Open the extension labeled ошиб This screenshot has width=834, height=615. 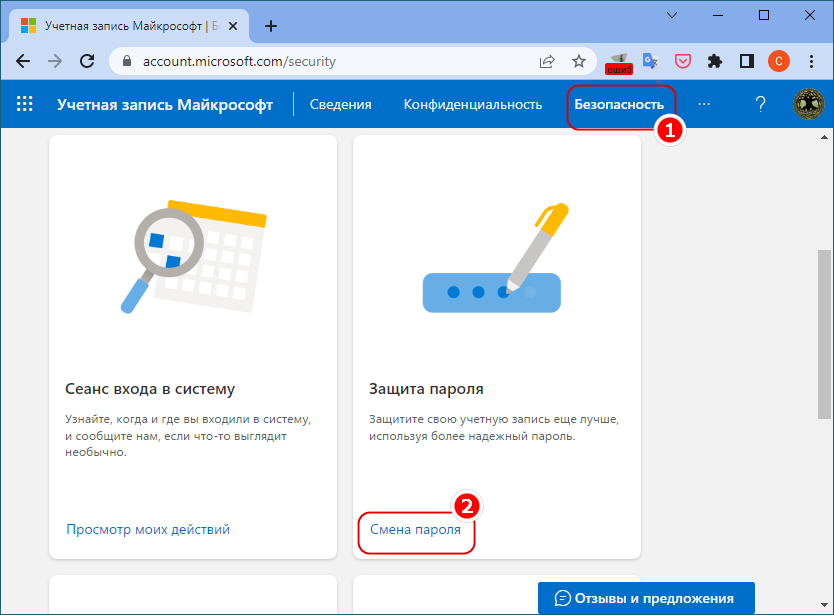coord(619,64)
